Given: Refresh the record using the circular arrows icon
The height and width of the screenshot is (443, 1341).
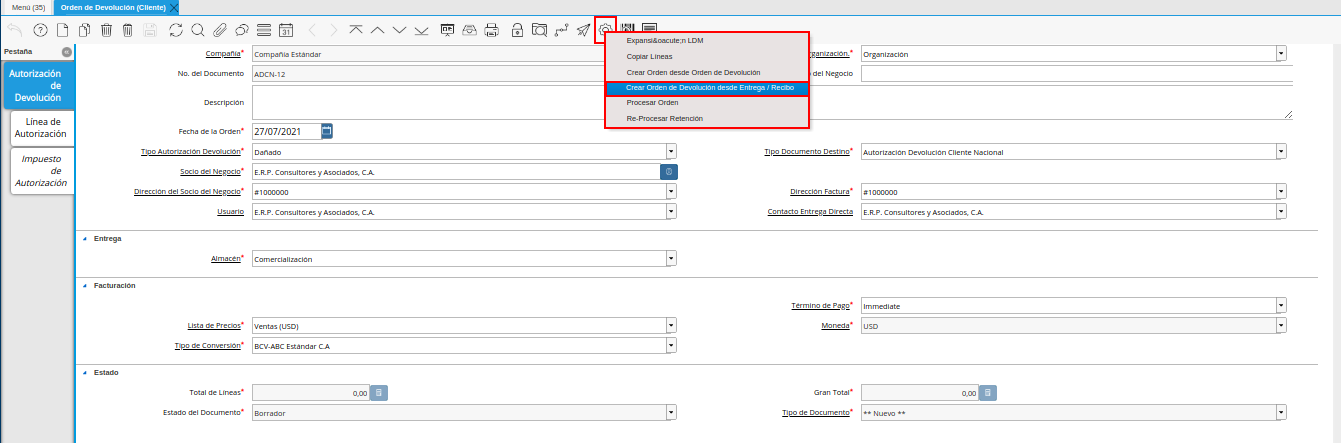Looking at the screenshot, I should [176, 30].
